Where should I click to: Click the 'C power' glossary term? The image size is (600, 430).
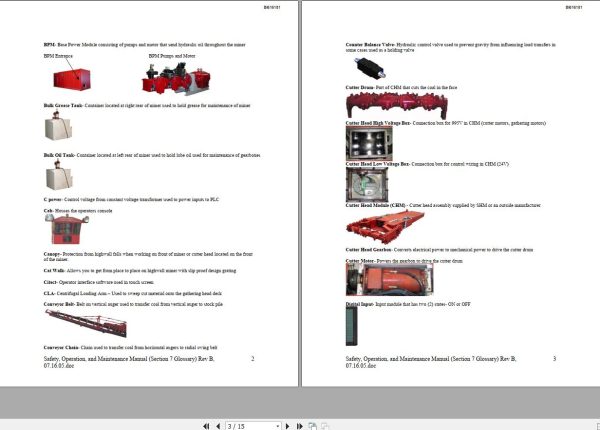click(x=52, y=199)
